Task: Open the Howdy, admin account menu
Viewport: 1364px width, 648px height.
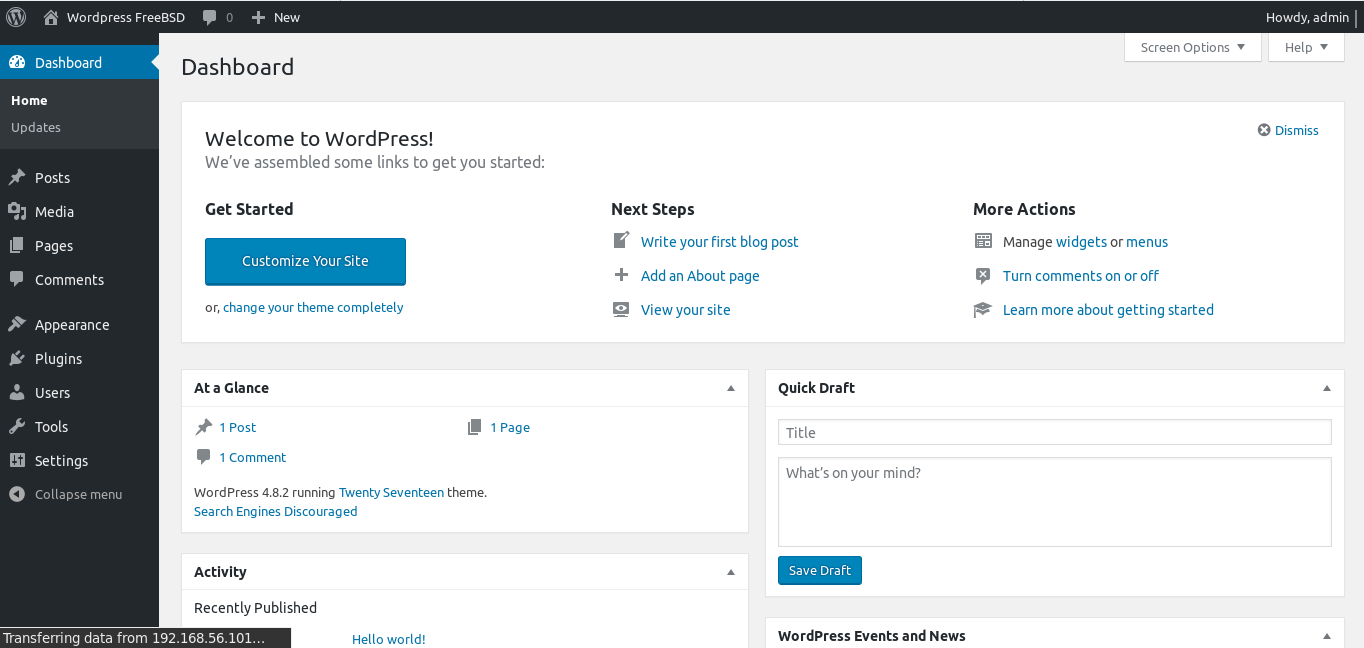Action: coord(1307,17)
